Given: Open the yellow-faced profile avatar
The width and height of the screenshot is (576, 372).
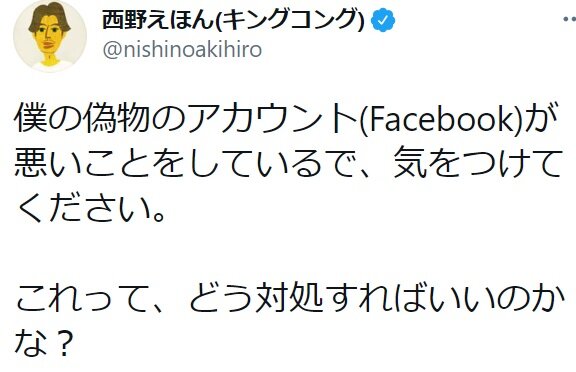Looking at the screenshot, I should (50, 36).
